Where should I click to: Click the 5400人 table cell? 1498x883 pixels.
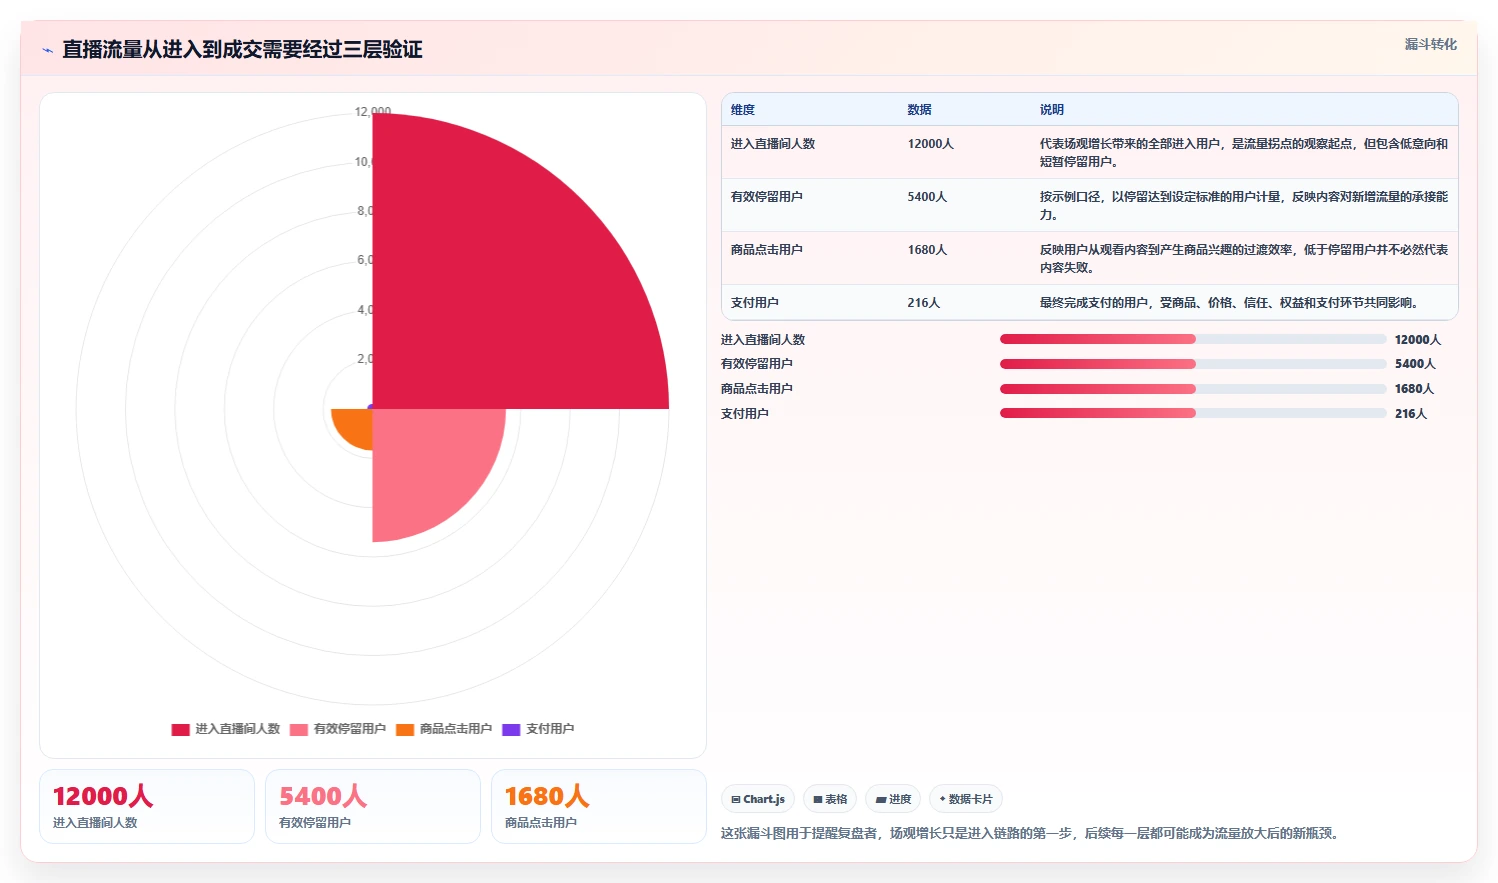pos(927,197)
